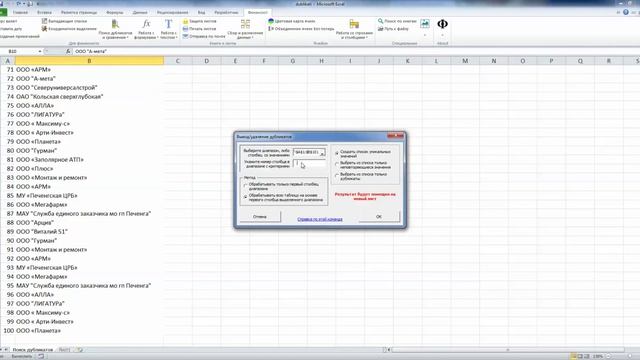640x360 pixels.
Task: Expand the dropdown under the Ф icon
Action: [x=442, y=35]
